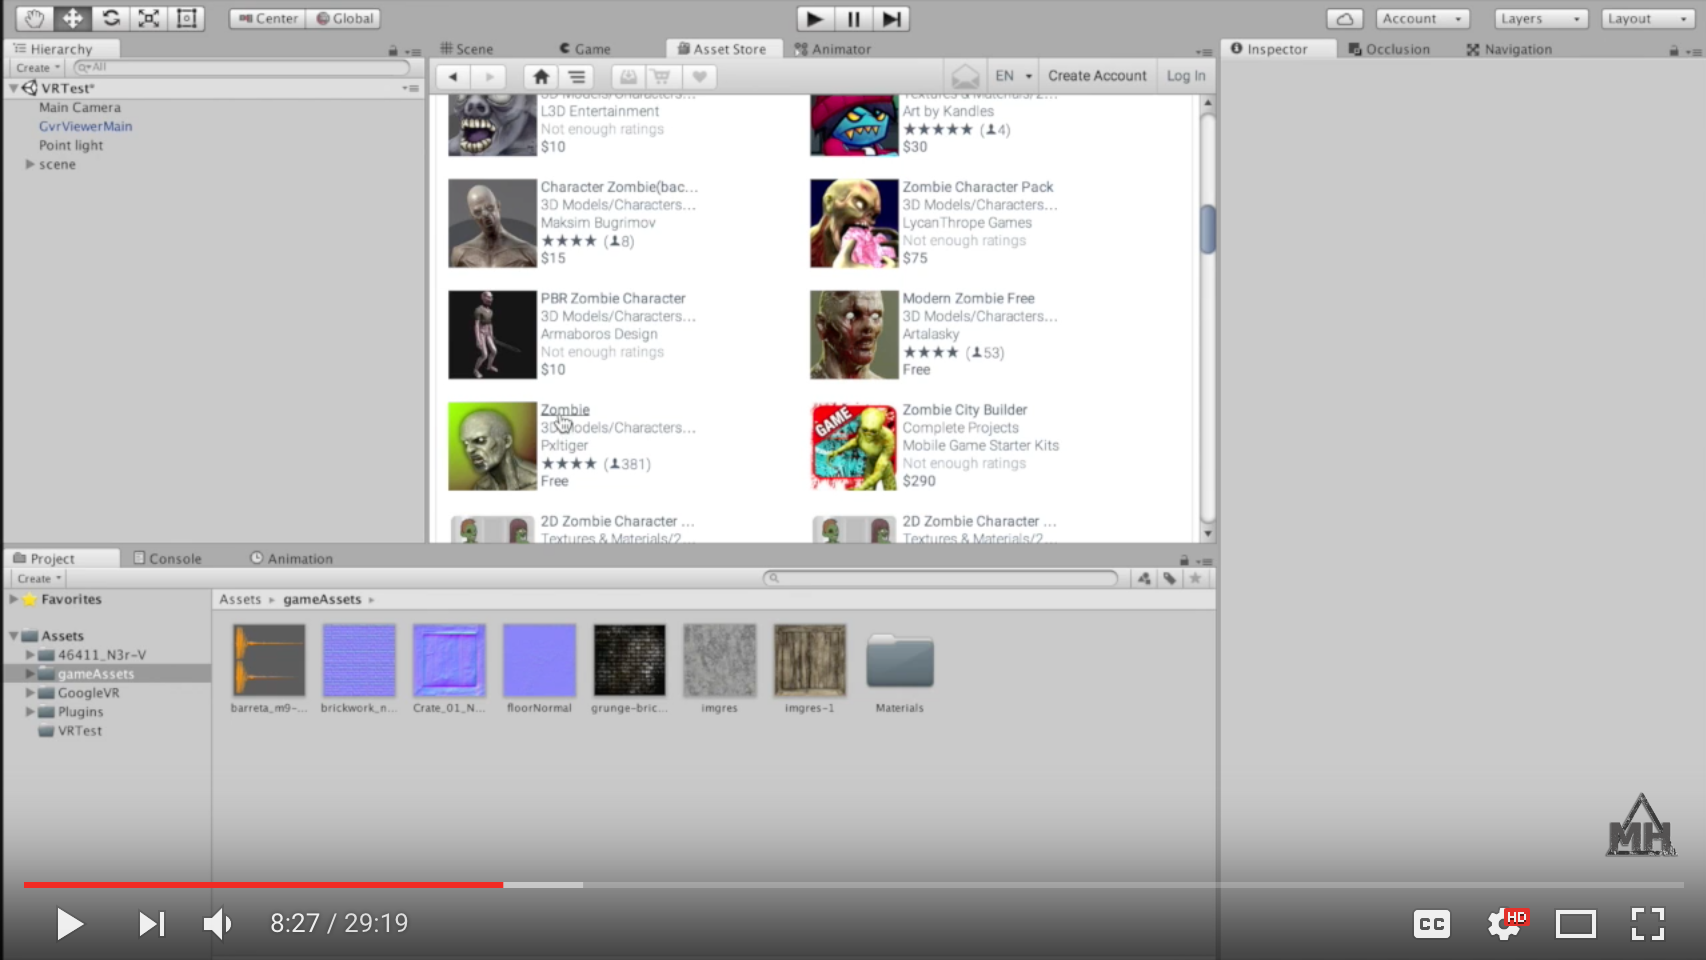Screen dimensions: 1706x960
Task: Select the Move tool
Action: pyautogui.click(x=72, y=18)
